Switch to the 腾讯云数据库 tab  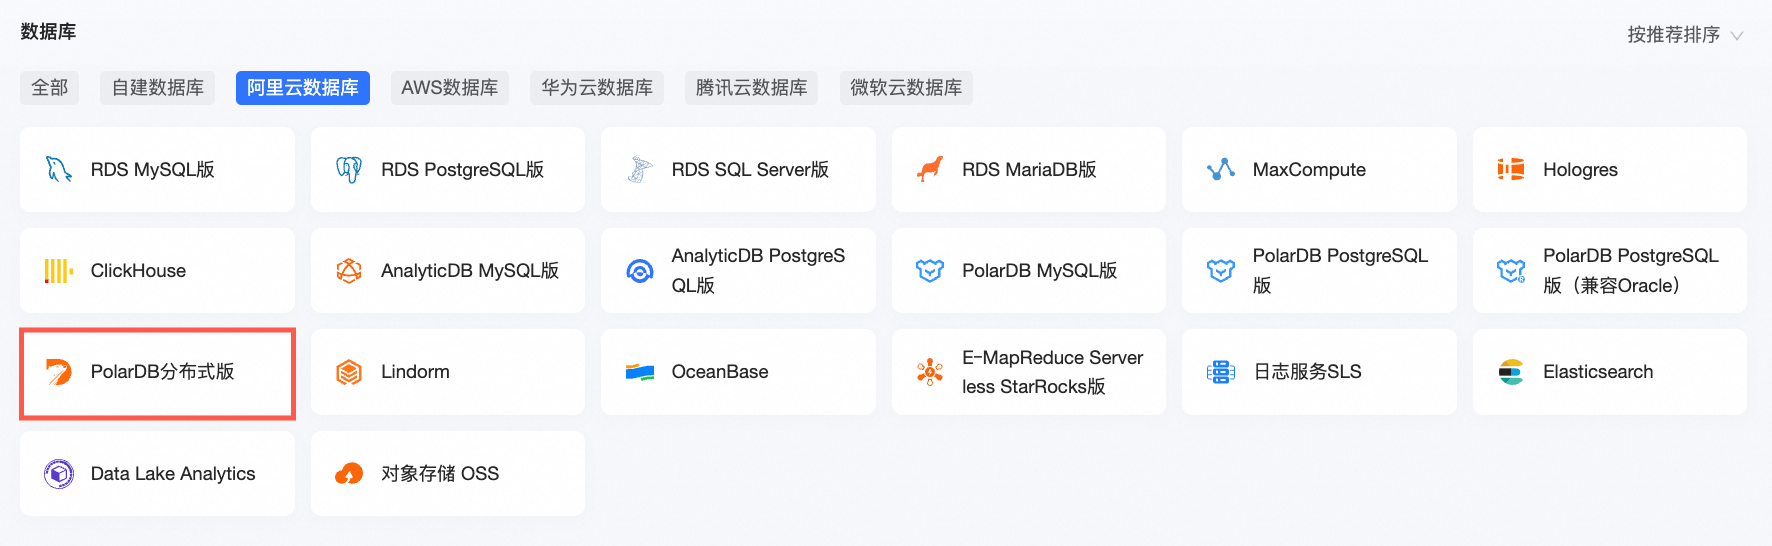coord(751,88)
